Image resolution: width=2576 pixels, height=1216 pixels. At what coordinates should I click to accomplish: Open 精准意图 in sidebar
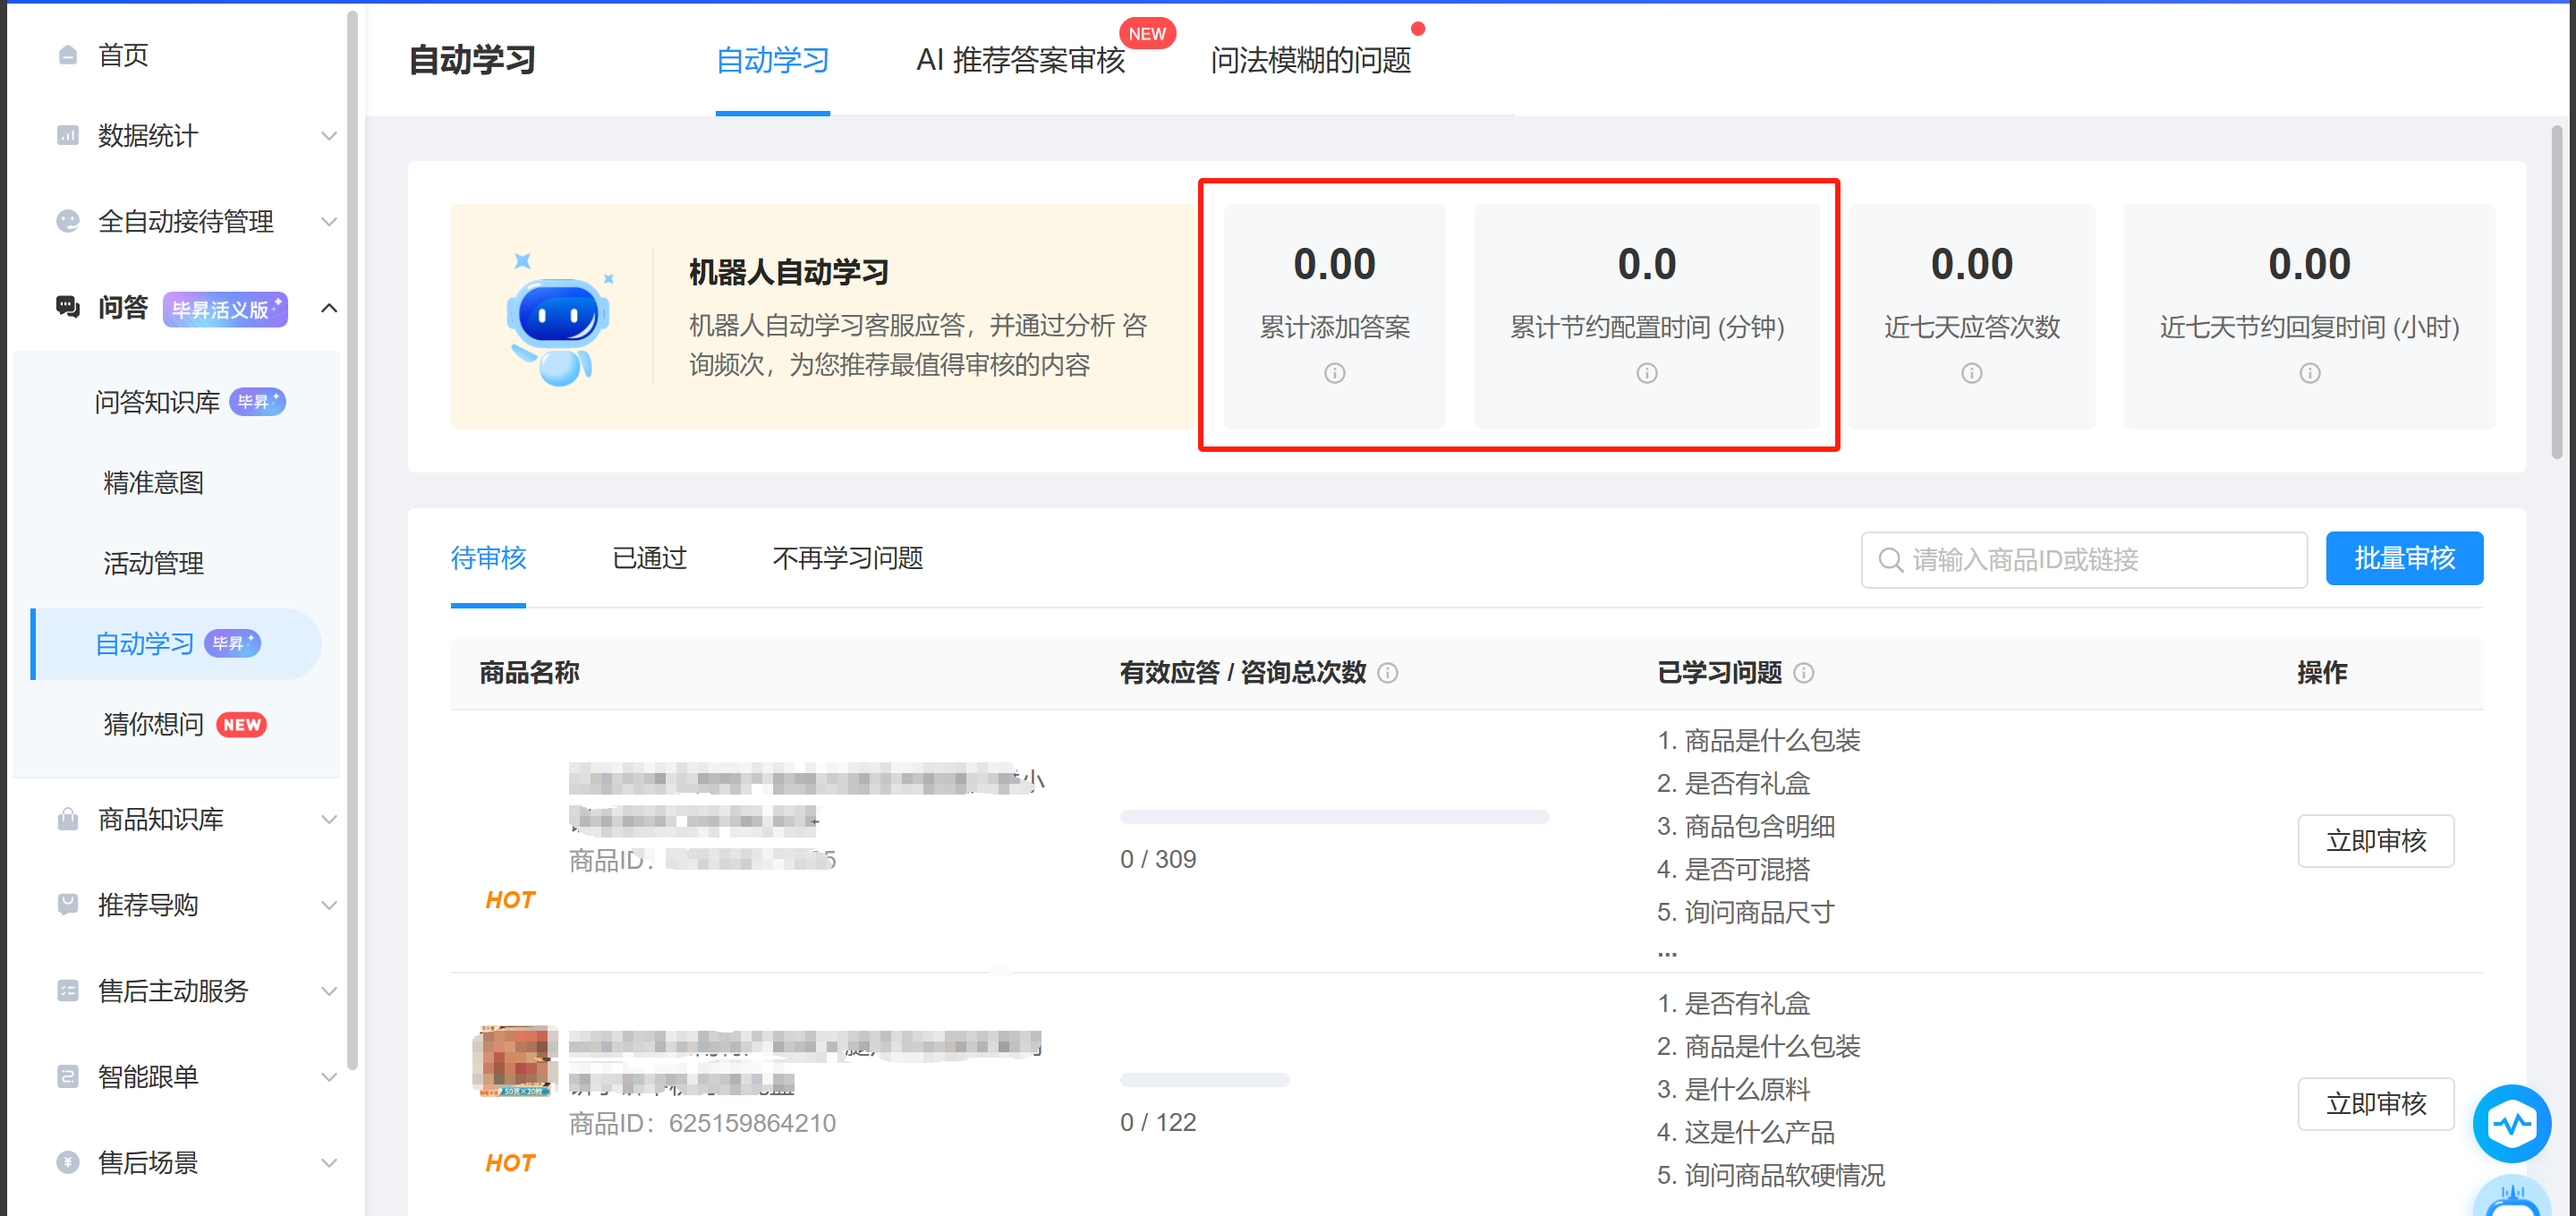pos(153,483)
